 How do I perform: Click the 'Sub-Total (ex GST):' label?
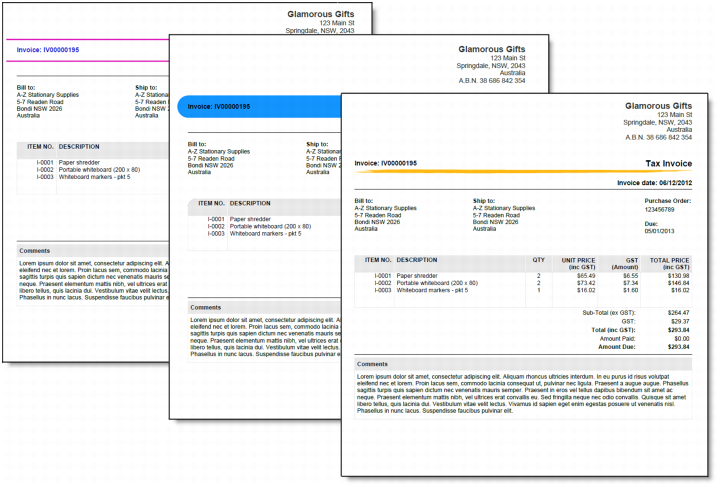click(x=609, y=313)
